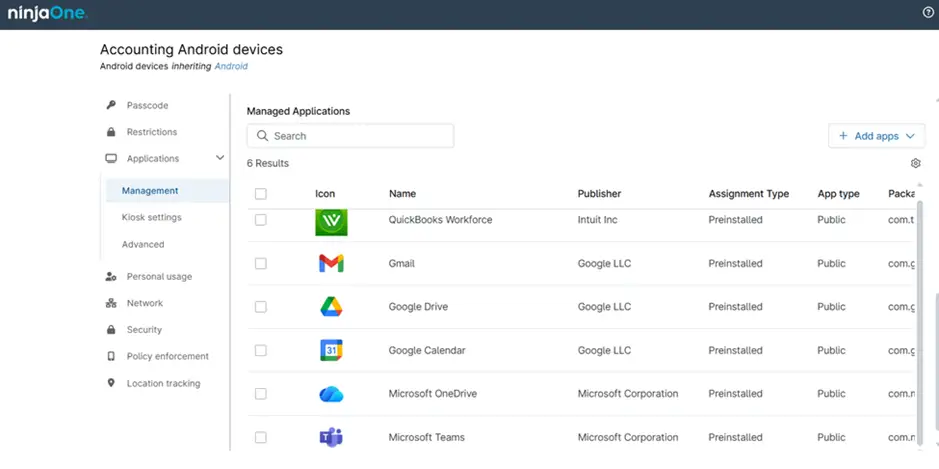Click the Location tracking pin icon

(111, 383)
